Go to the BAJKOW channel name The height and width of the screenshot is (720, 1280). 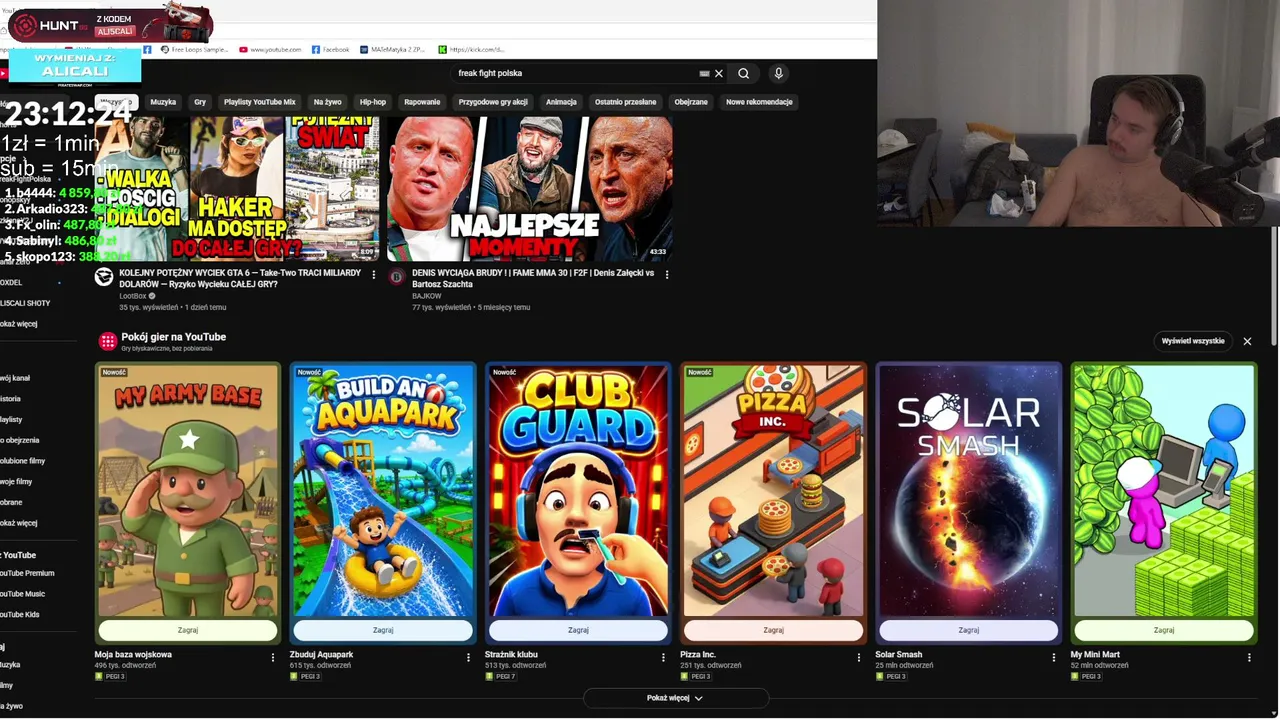(x=426, y=296)
